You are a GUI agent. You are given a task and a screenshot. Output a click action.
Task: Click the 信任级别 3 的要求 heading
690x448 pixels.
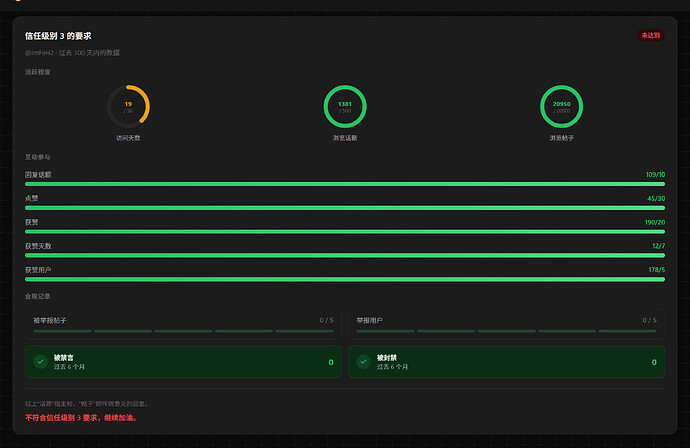[x=58, y=36]
